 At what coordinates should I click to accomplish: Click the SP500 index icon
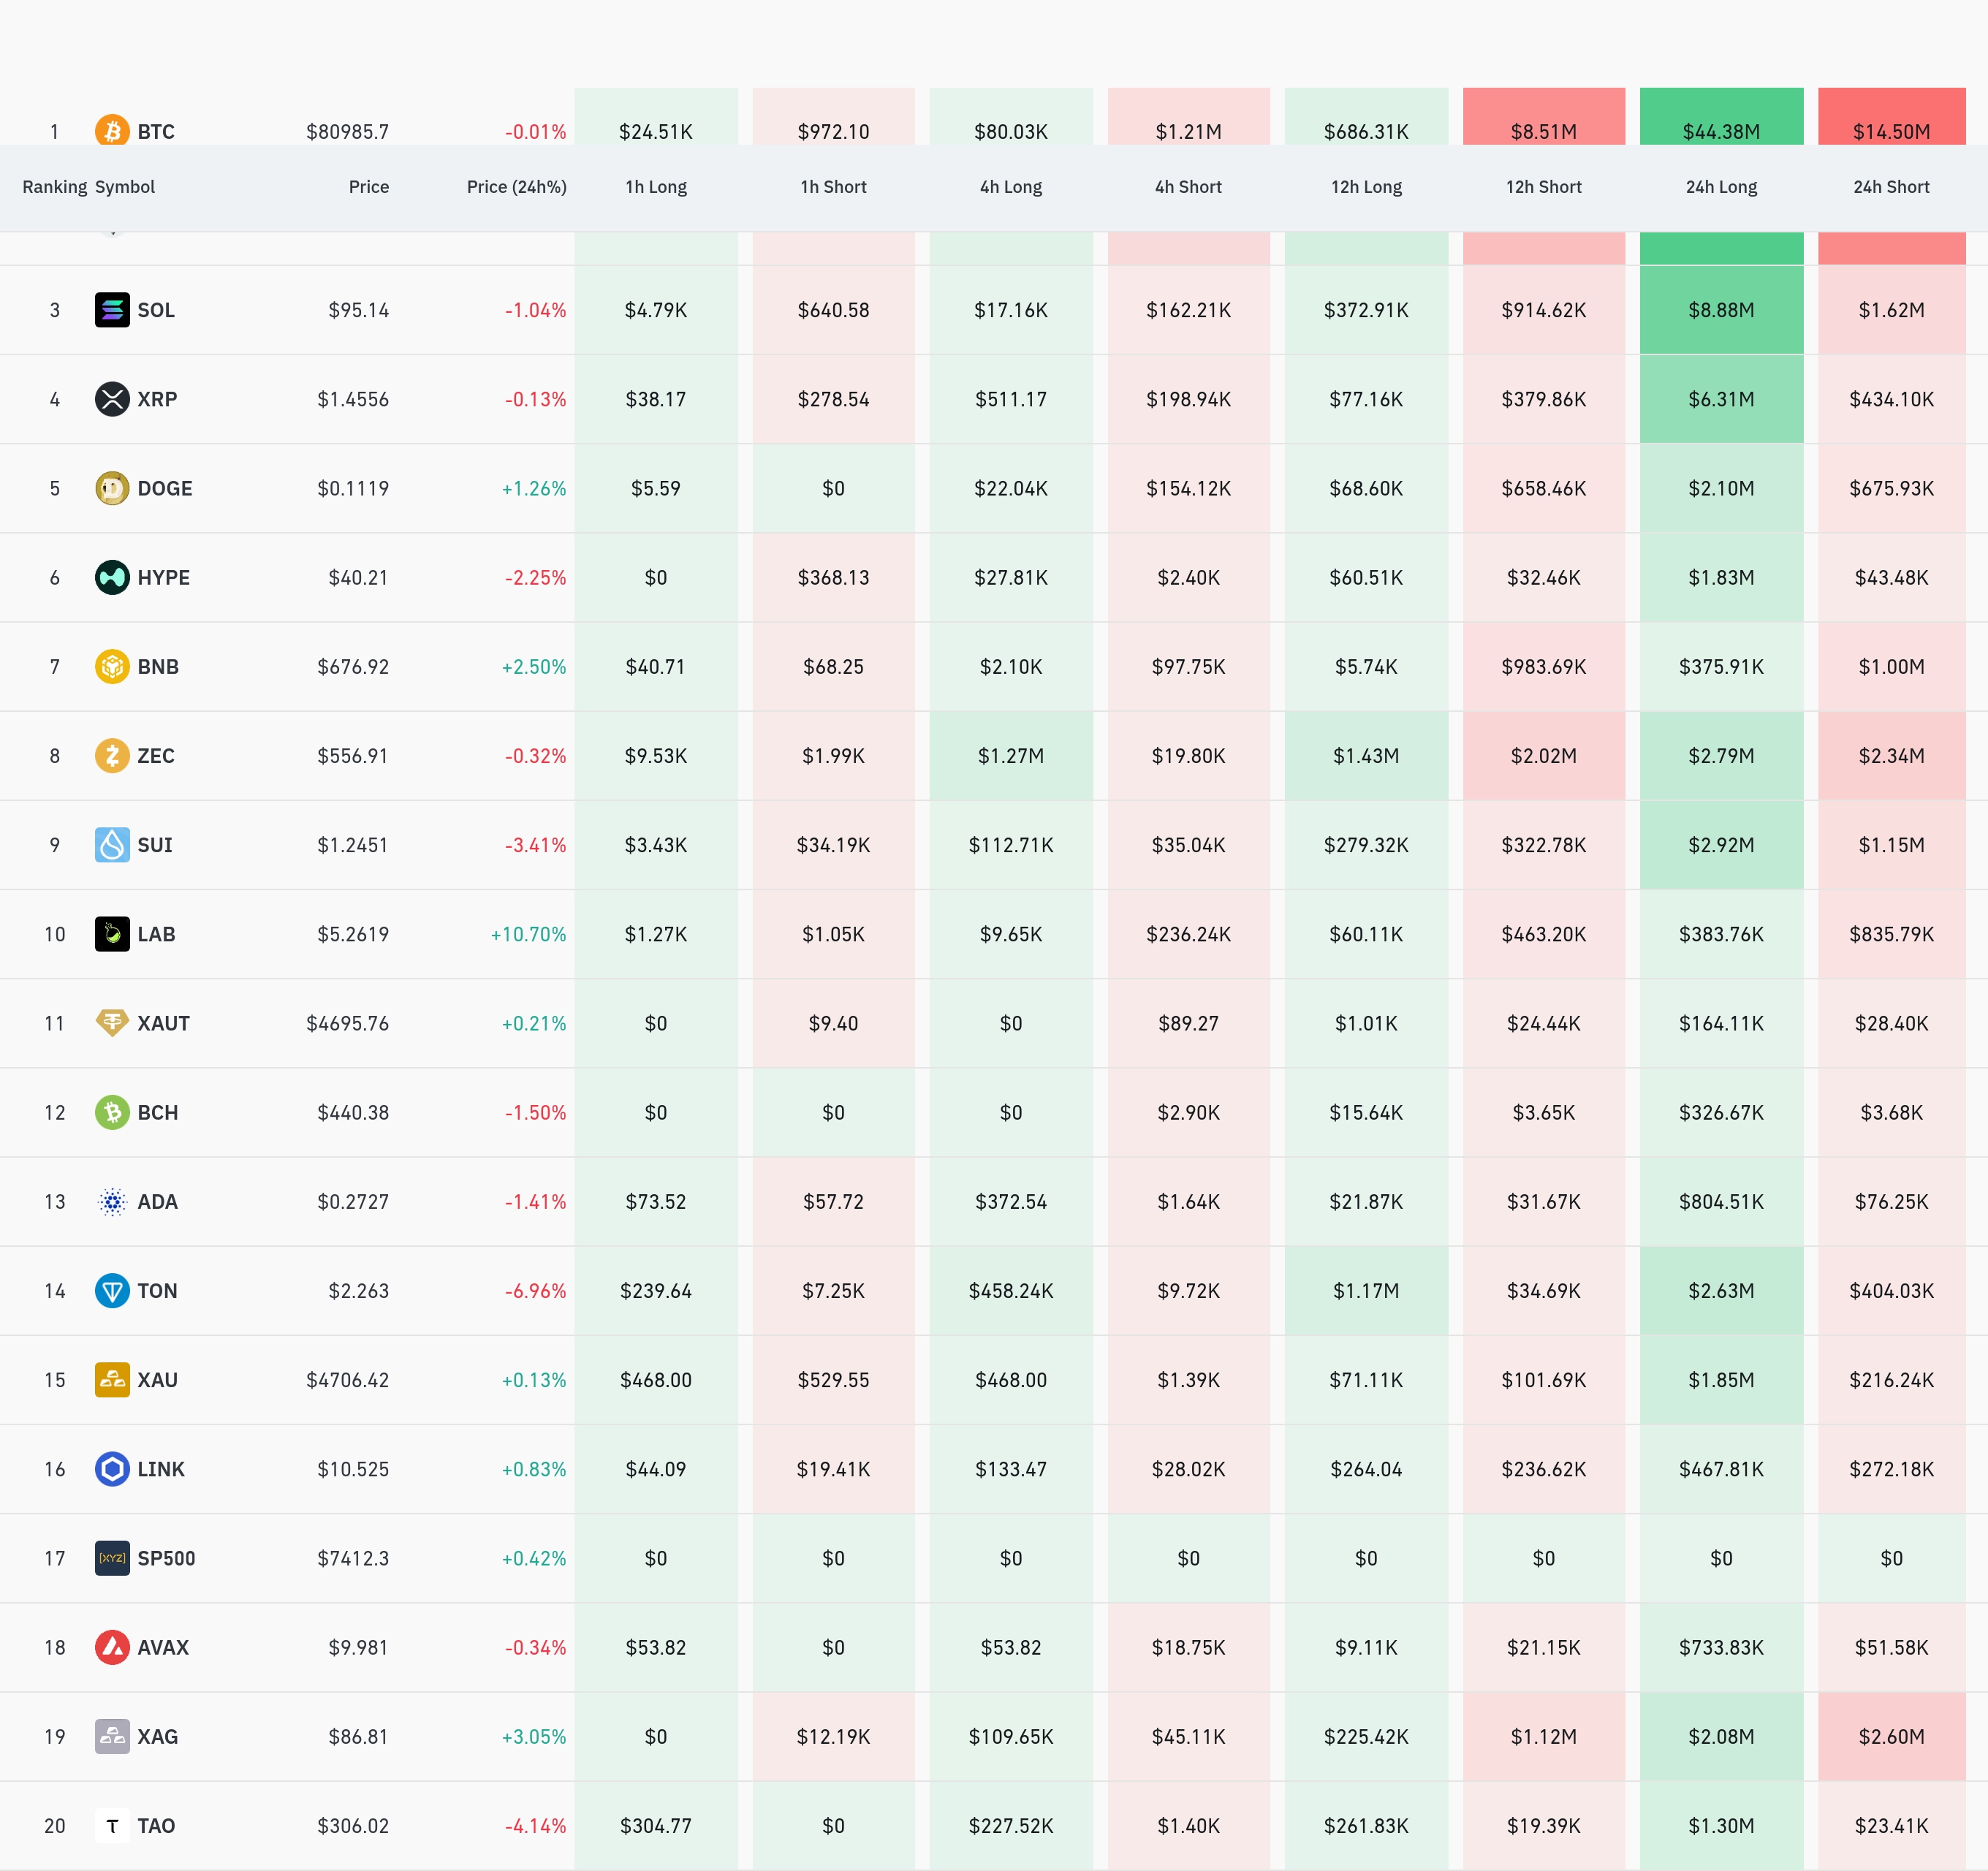tap(112, 1558)
